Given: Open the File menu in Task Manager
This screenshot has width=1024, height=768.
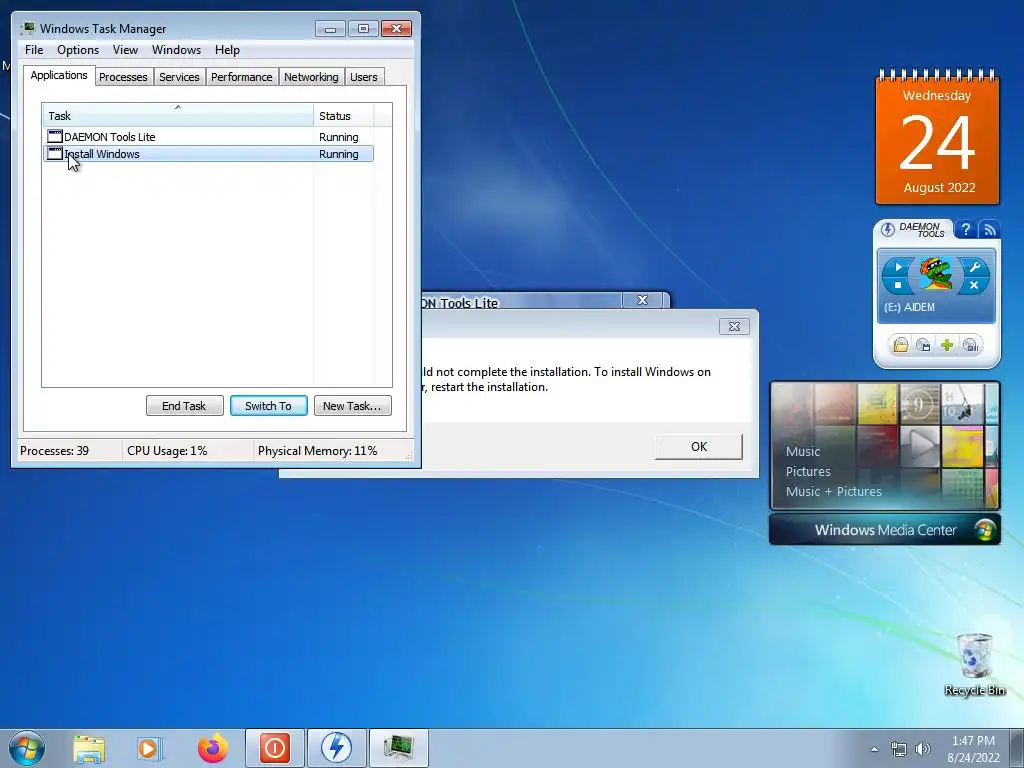Looking at the screenshot, I should tap(34, 50).
